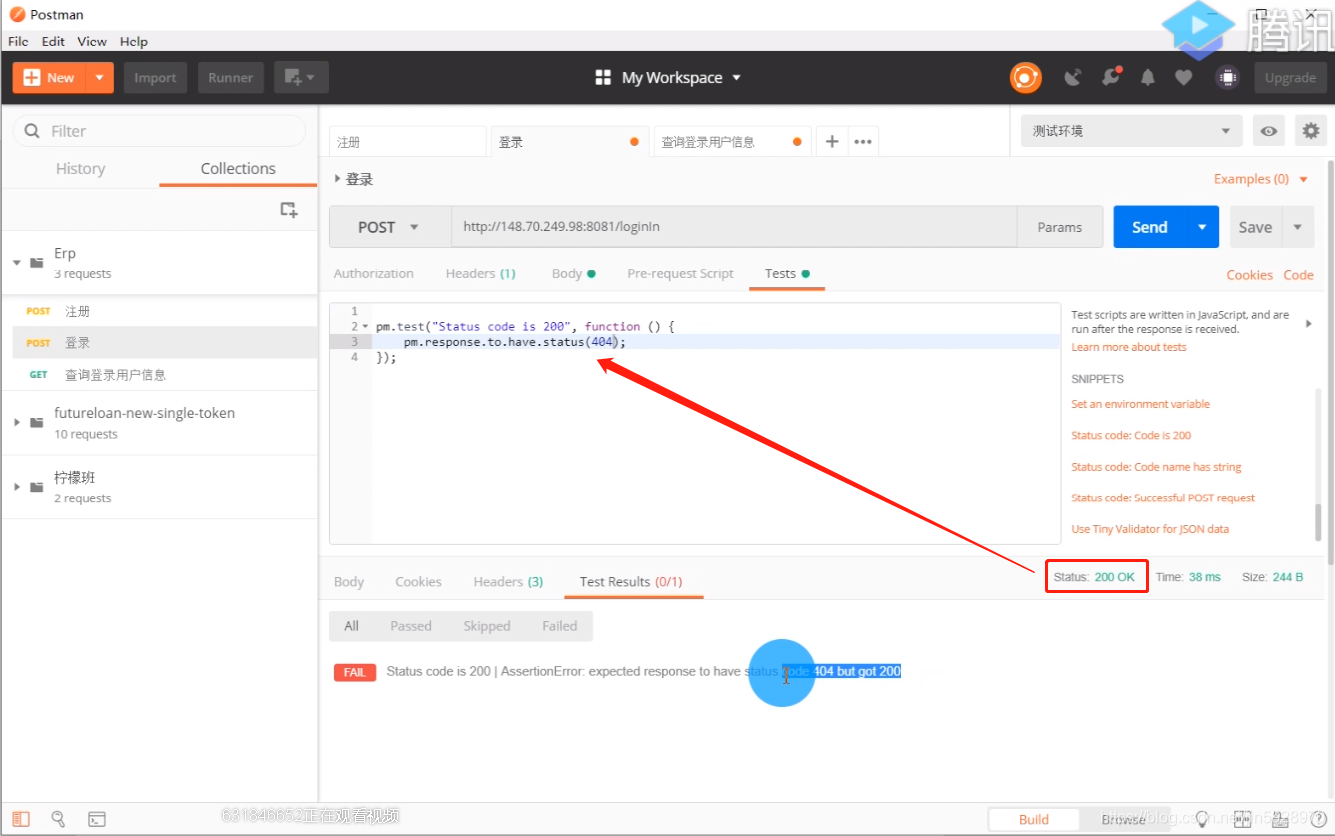The width and height of the screenshot is (1335, 836).
Task: Open the response Cookies tab
Action: [x=418, y=581]
